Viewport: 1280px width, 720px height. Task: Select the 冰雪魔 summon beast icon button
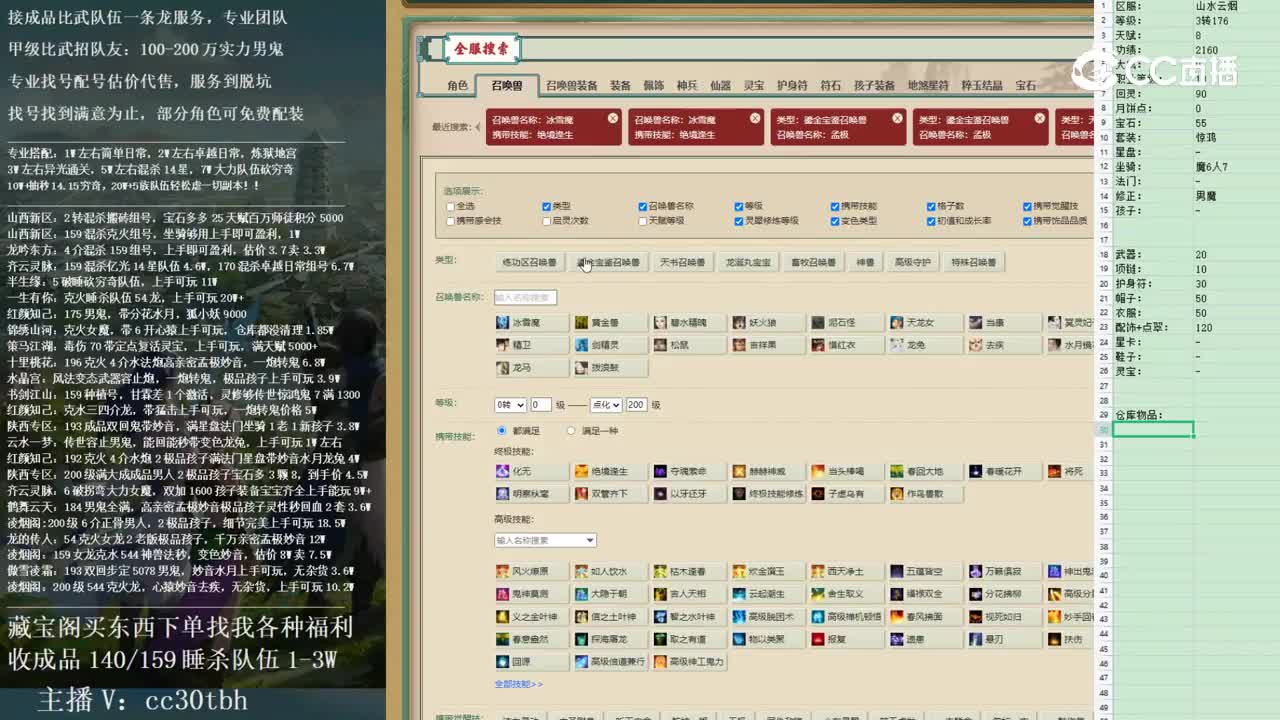[x=530, y=323]
